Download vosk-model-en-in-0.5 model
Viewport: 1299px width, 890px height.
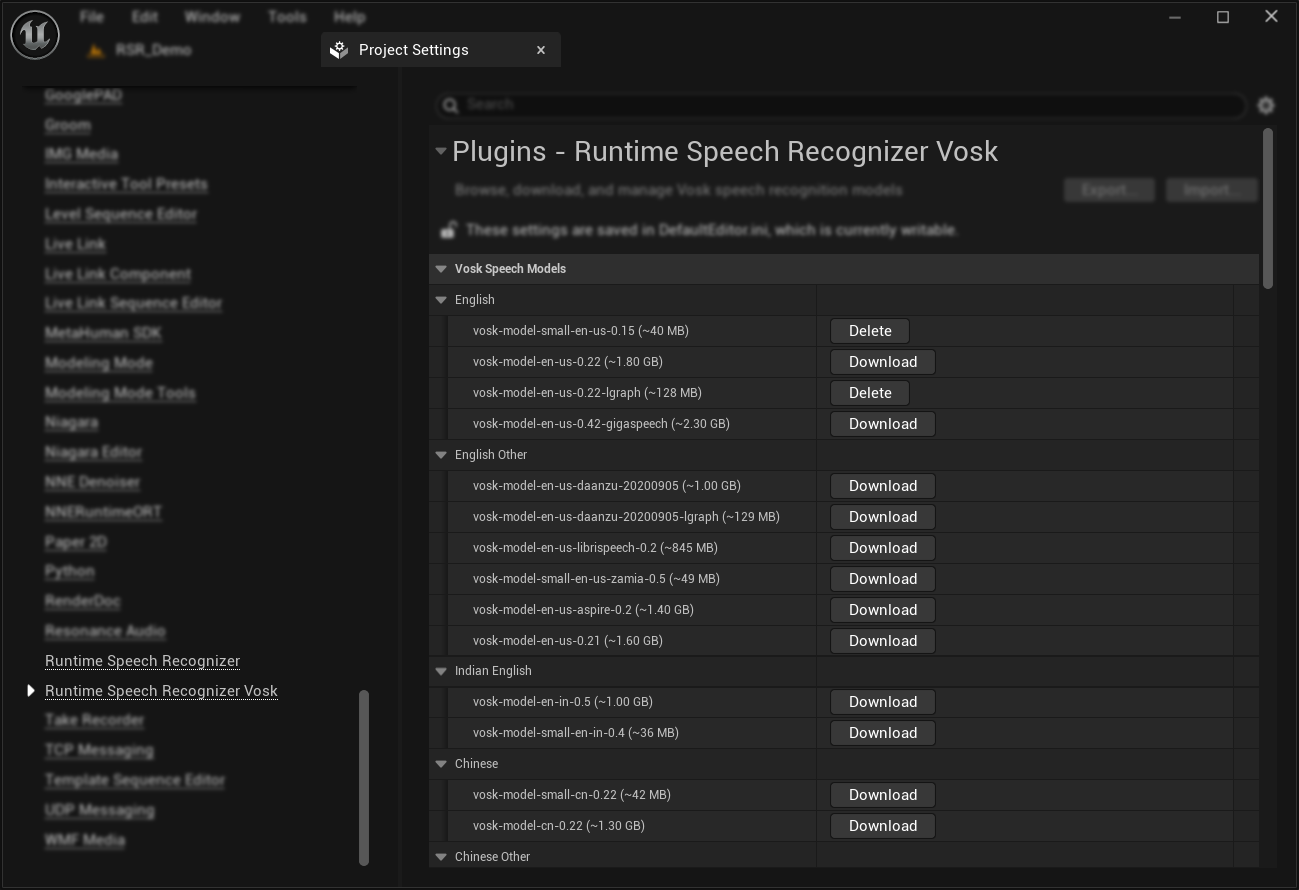(883, 702)
